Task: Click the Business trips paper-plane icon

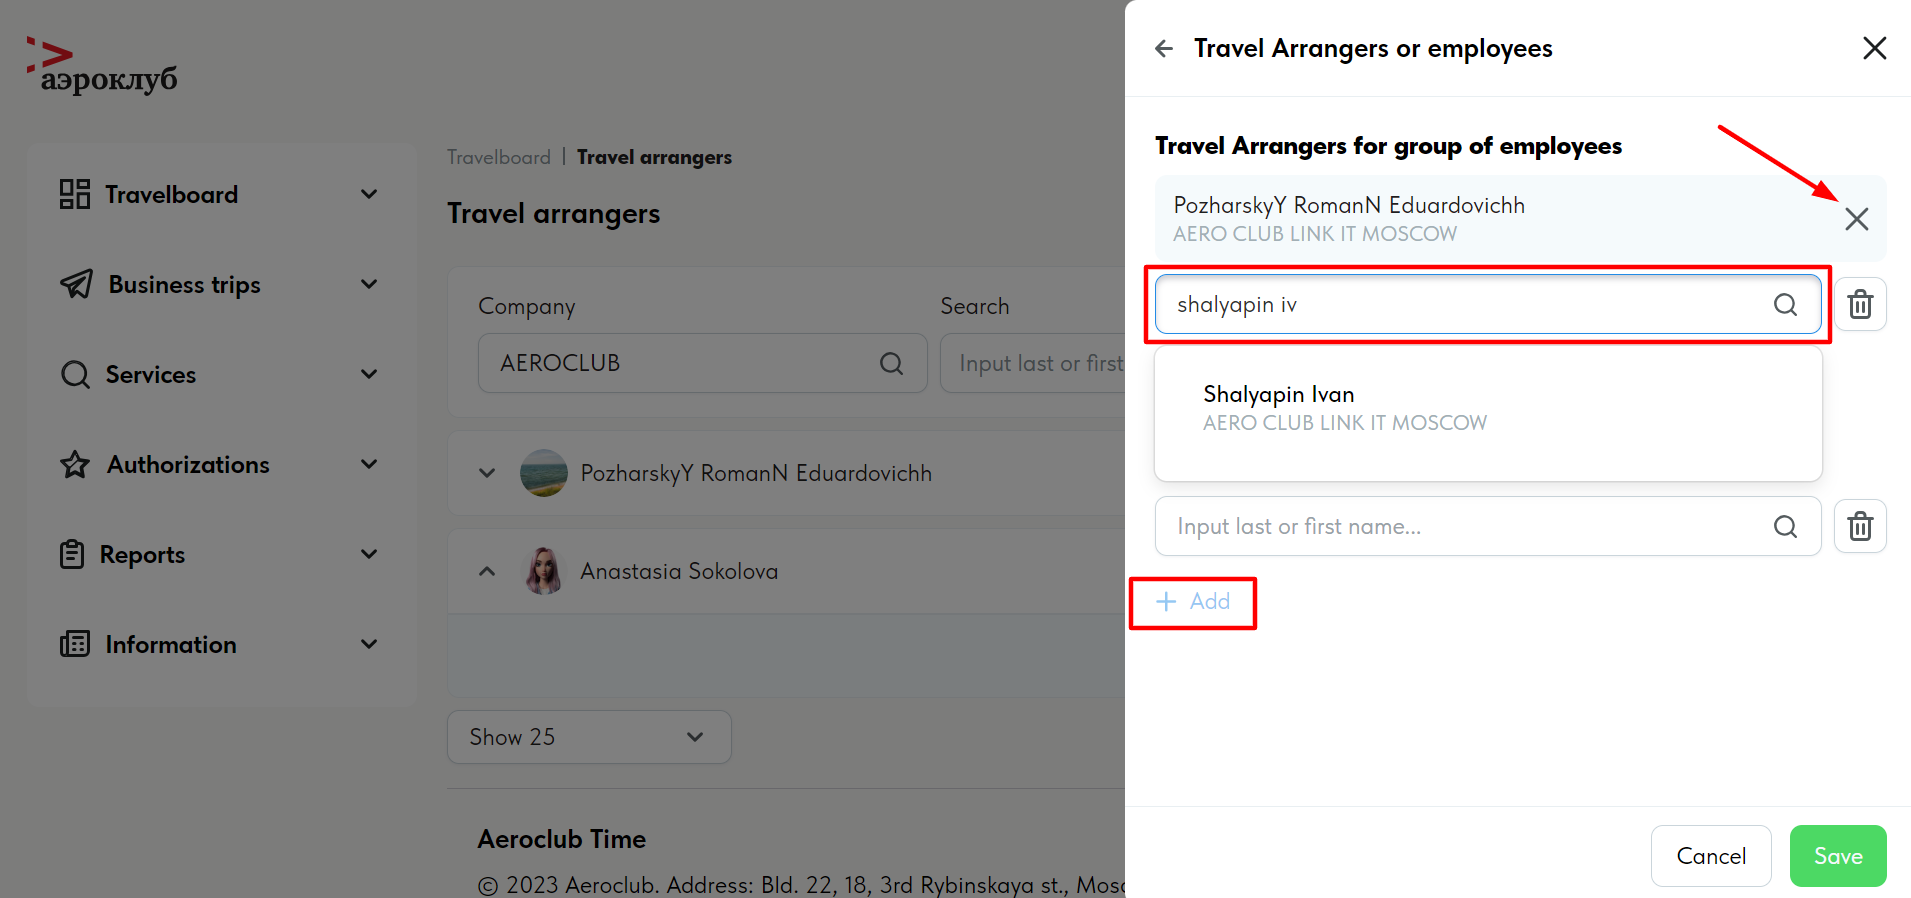Action: (75, 284)
